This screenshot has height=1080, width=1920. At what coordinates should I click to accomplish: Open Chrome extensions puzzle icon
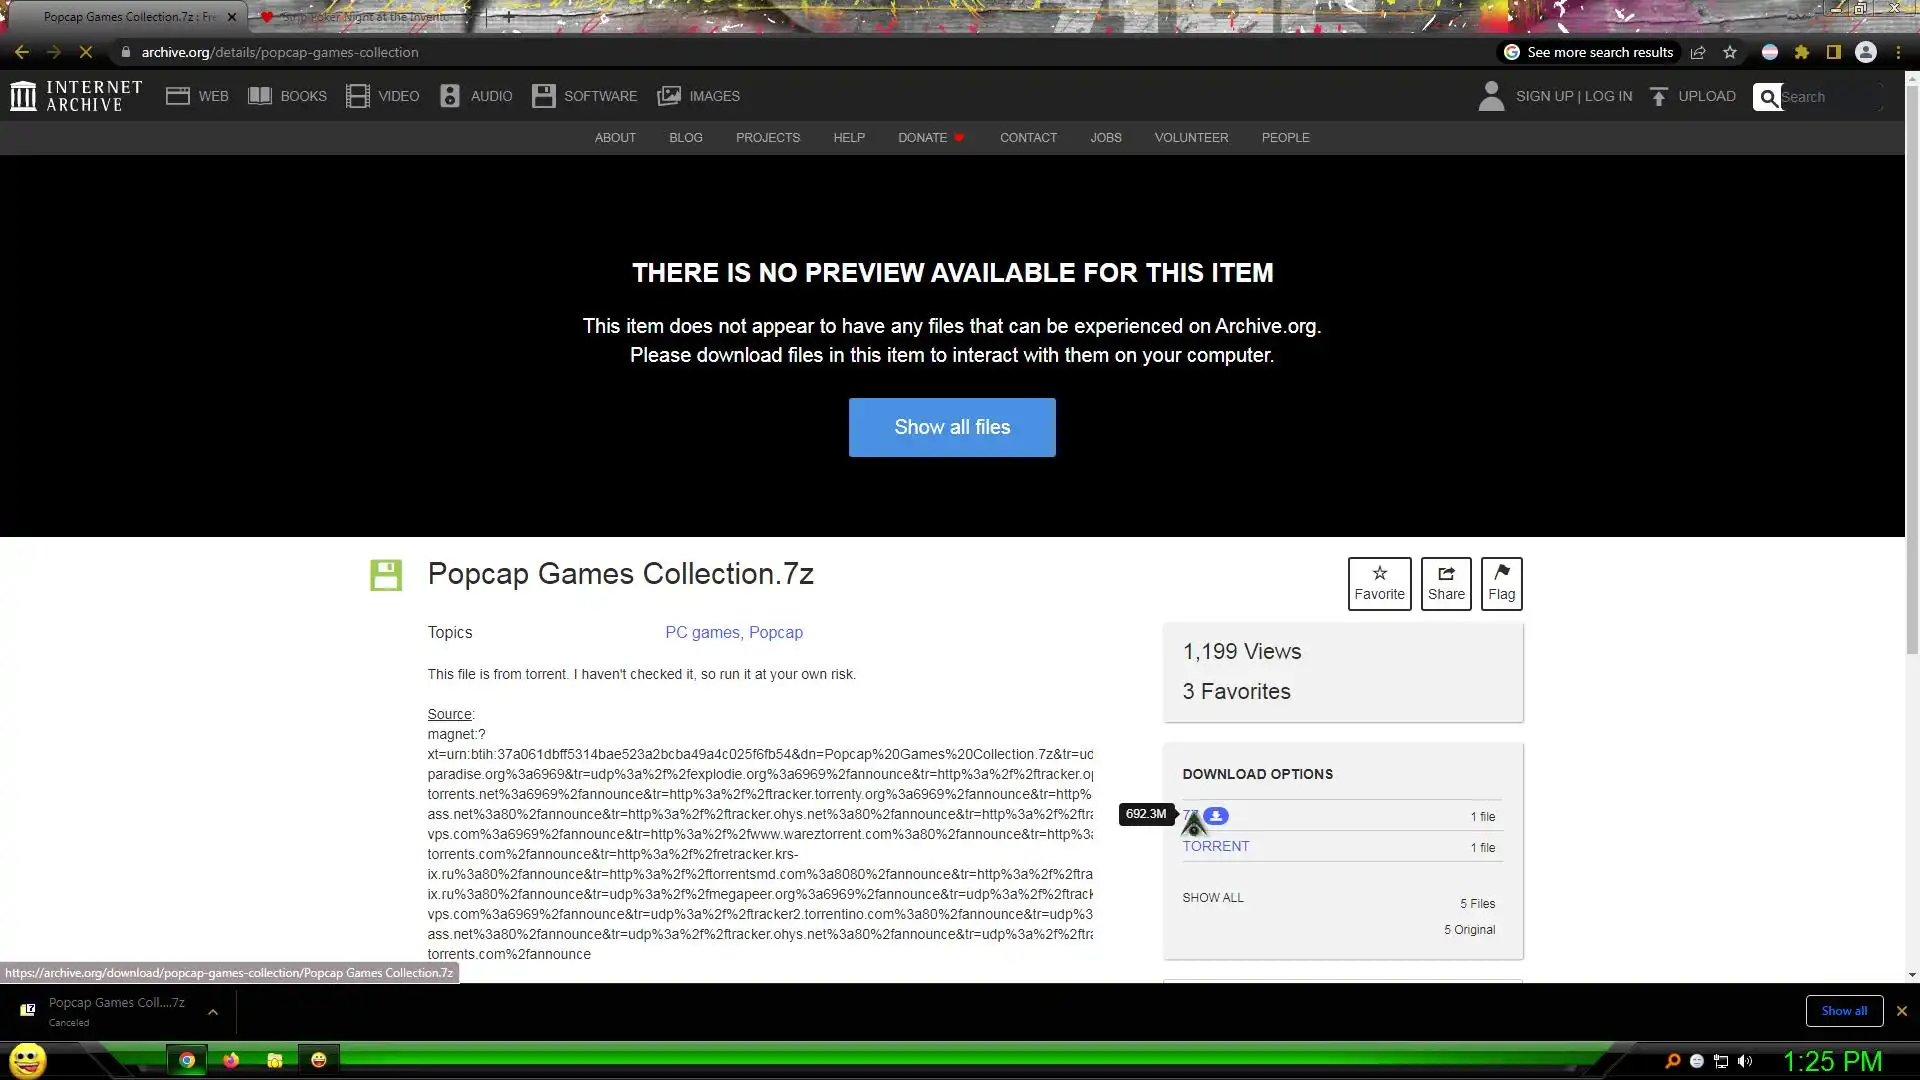(1802, 52)
